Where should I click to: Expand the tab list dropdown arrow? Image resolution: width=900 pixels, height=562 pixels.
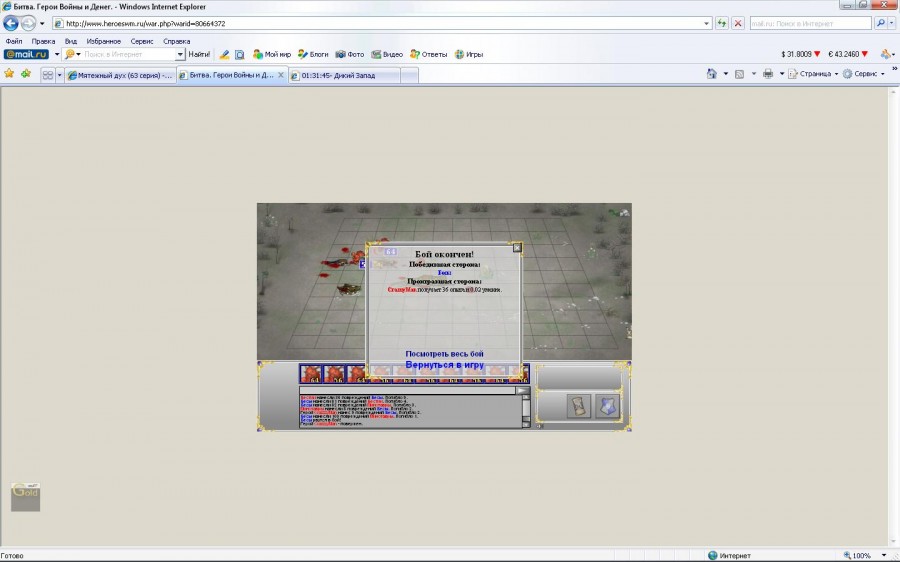coord(59,75)
